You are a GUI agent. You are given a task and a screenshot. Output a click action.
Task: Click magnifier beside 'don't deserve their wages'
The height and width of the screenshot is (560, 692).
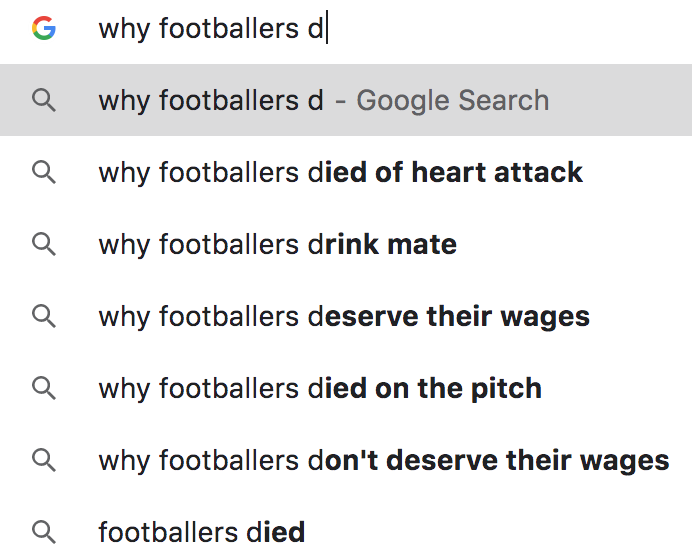44,460
